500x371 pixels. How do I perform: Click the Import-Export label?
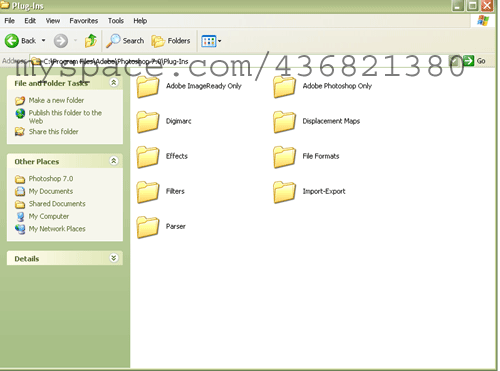(x=324, y=191)
